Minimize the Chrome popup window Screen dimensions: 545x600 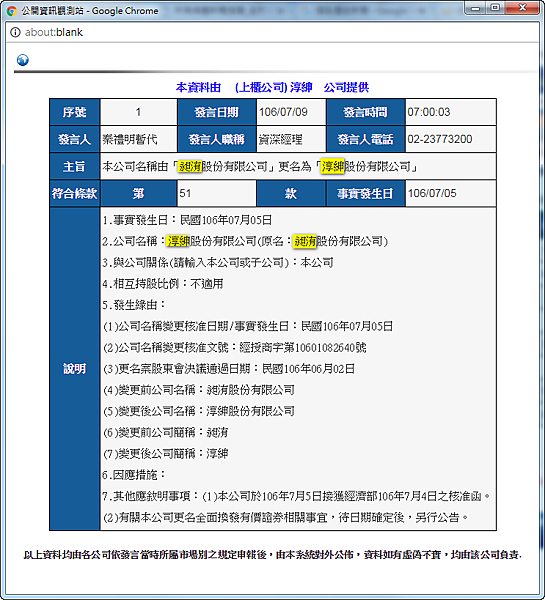476,8
